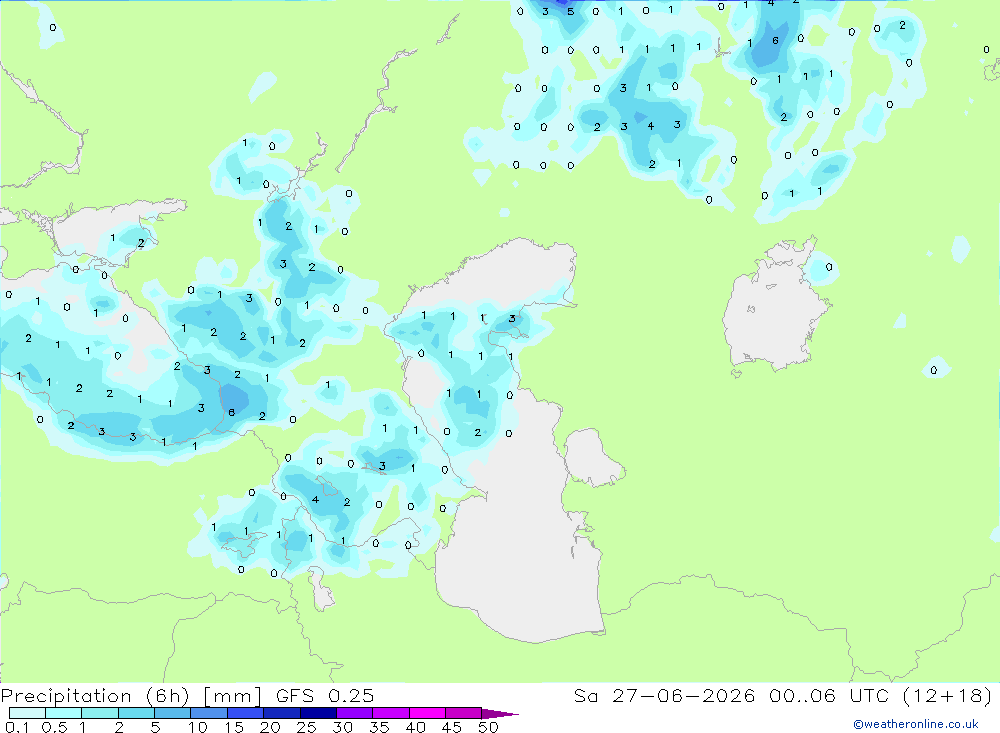The image size is (1000, 733).
Task: Select the 35–40 mm purple legend swatch
Action: click(x=390, y=713)
